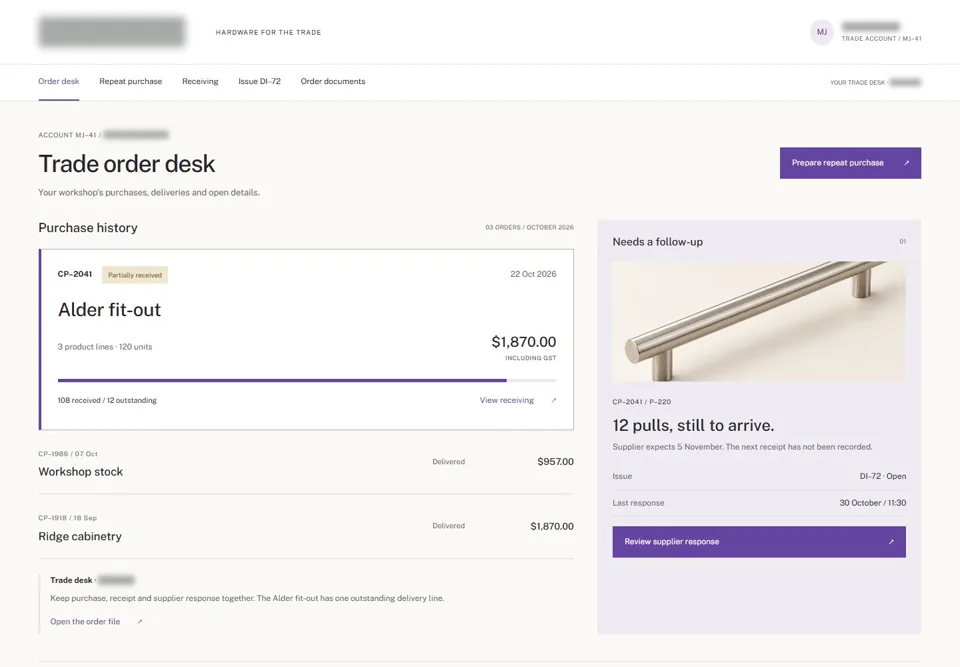960x667 pixels.
Task: Click the DI-72 · Open issue value
Action: tap(882, 476)
